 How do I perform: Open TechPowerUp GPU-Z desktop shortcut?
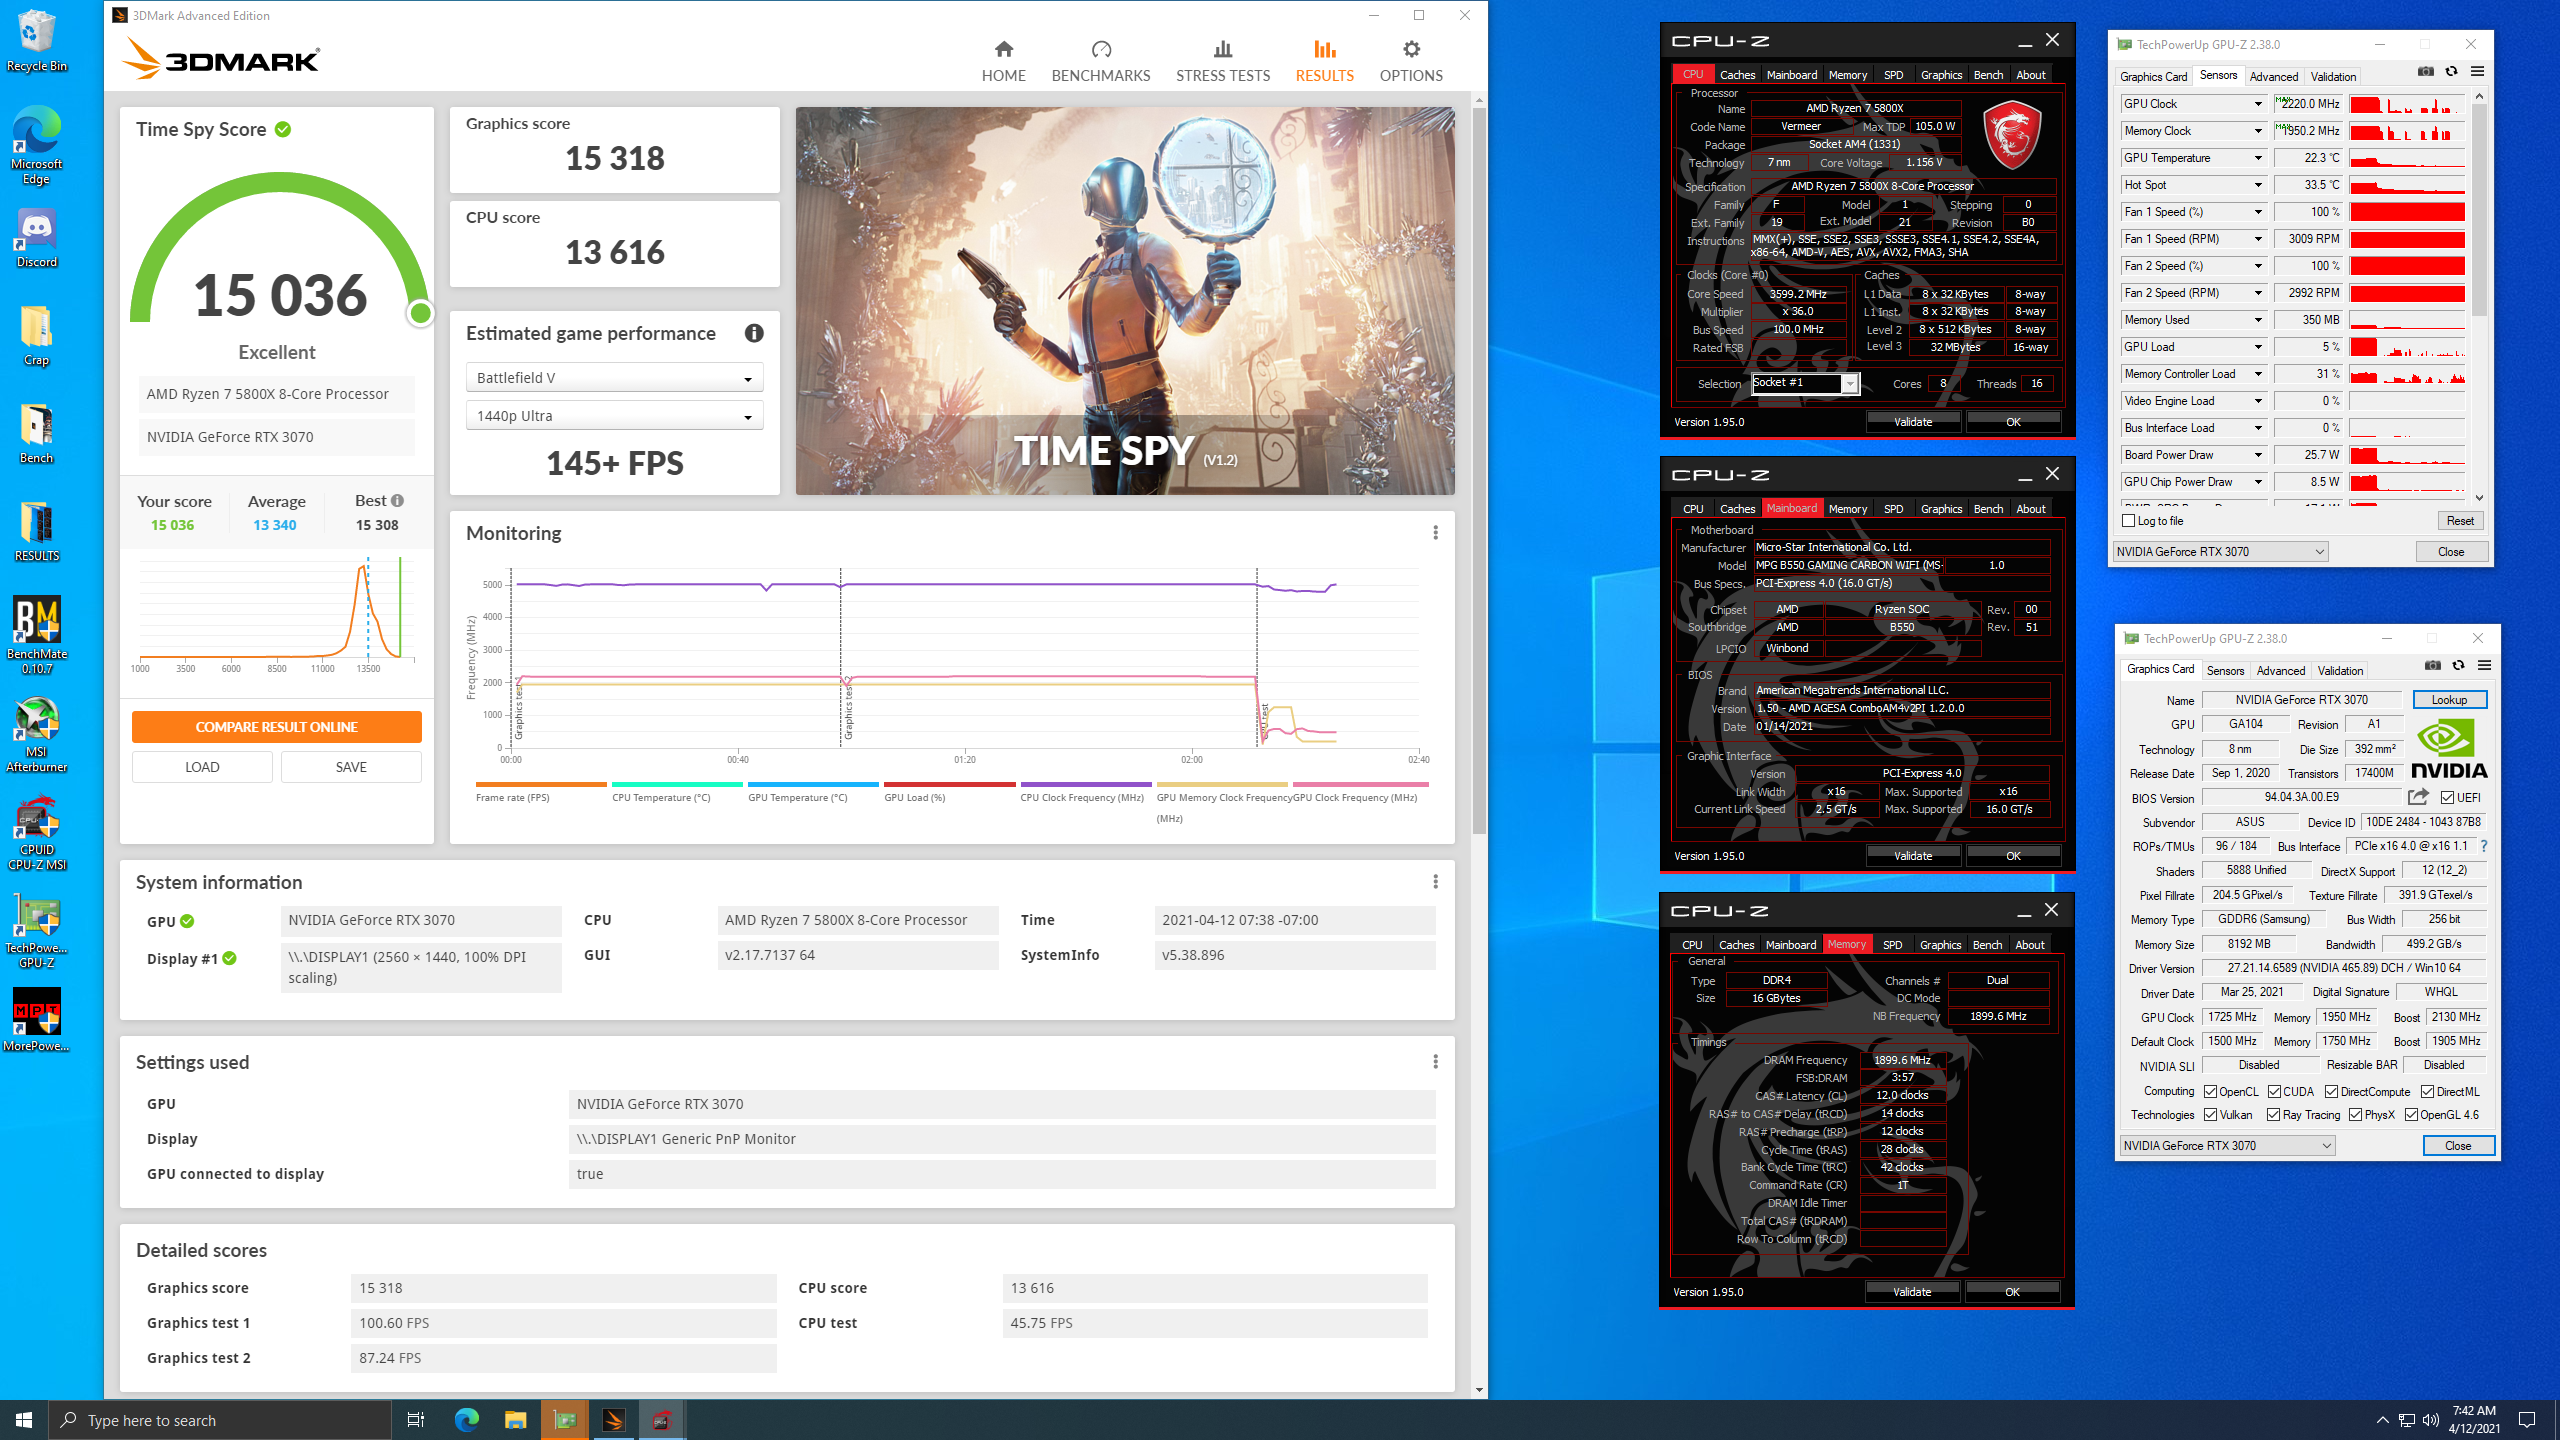[36, 930]
